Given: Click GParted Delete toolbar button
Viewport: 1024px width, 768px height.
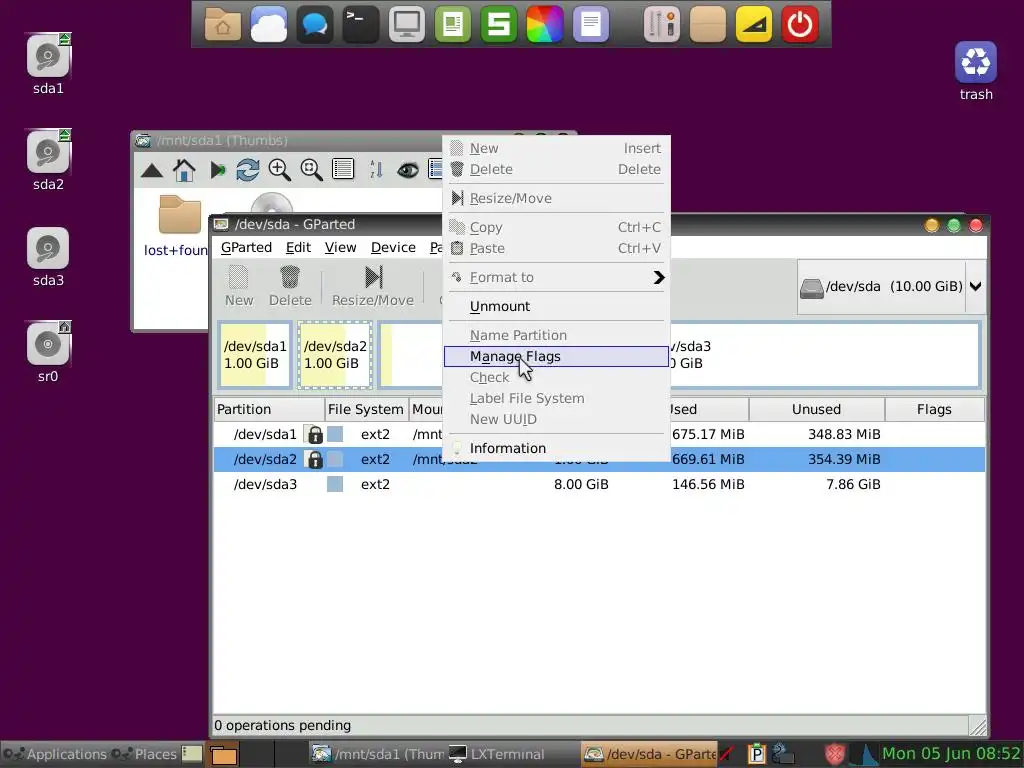Looking at the screenshot, I should click(290, 286).
